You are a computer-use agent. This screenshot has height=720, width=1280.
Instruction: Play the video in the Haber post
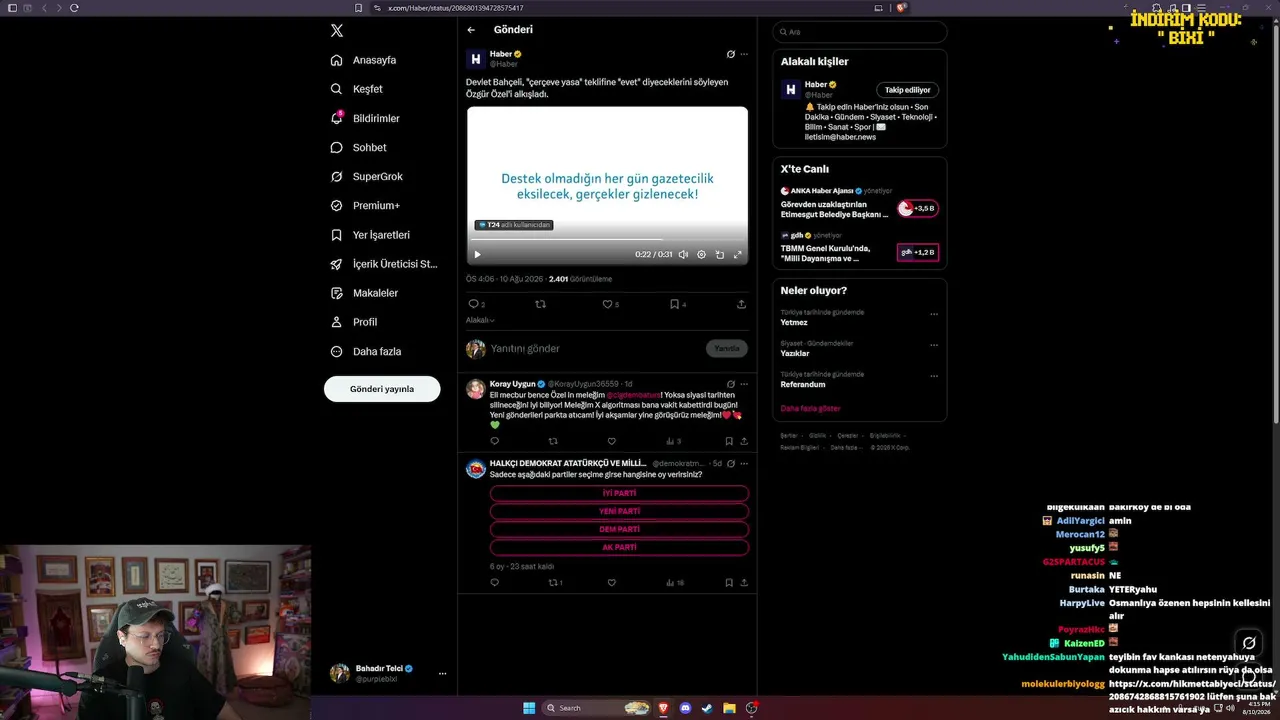click(477, 255)
